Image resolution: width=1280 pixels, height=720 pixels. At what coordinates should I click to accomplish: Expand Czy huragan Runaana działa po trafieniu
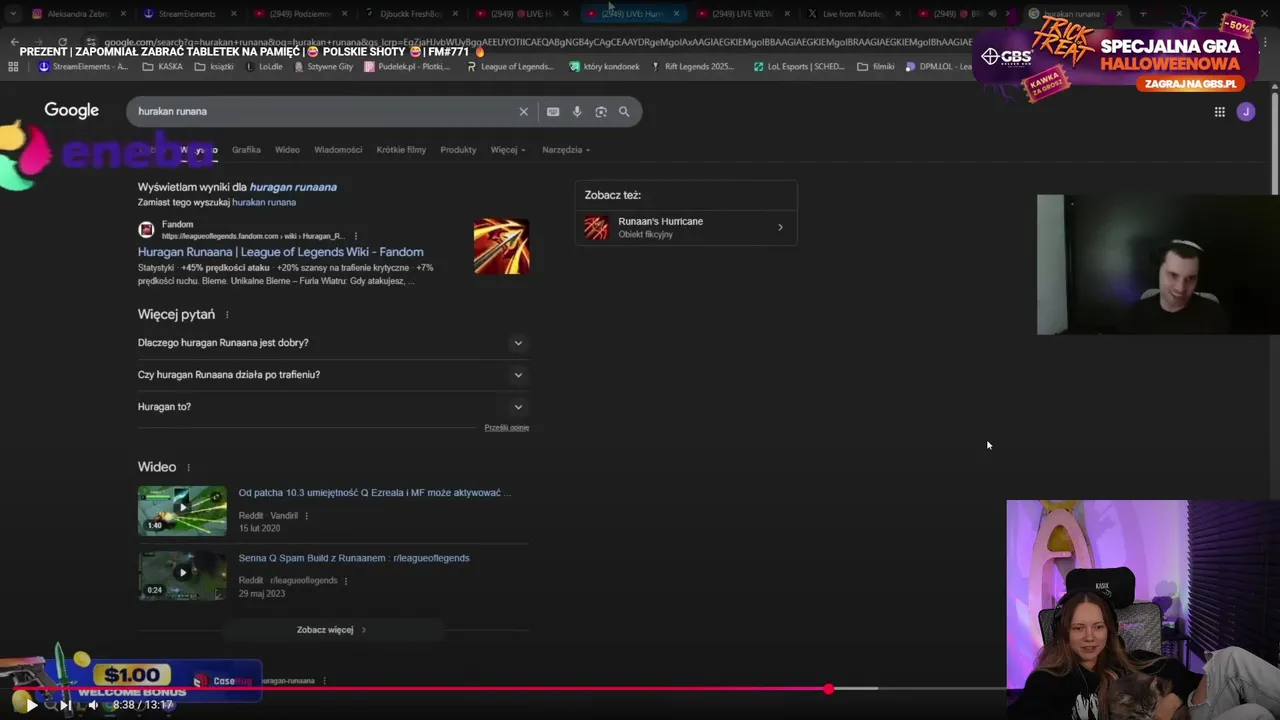pyautogui.click(x=333, y=375)
